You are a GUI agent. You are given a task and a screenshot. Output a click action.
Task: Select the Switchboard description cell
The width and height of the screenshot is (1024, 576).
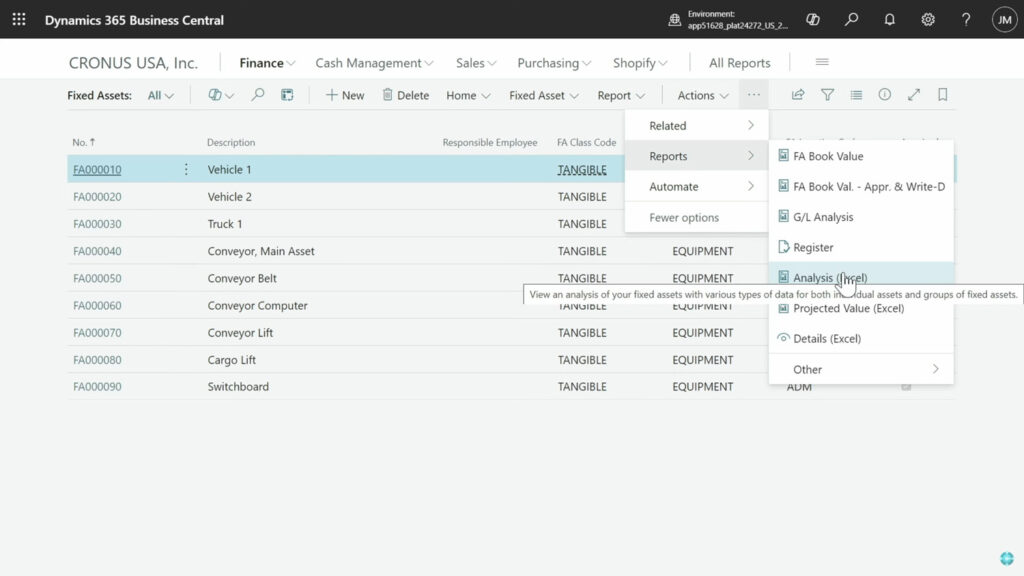tap(238, 387)
